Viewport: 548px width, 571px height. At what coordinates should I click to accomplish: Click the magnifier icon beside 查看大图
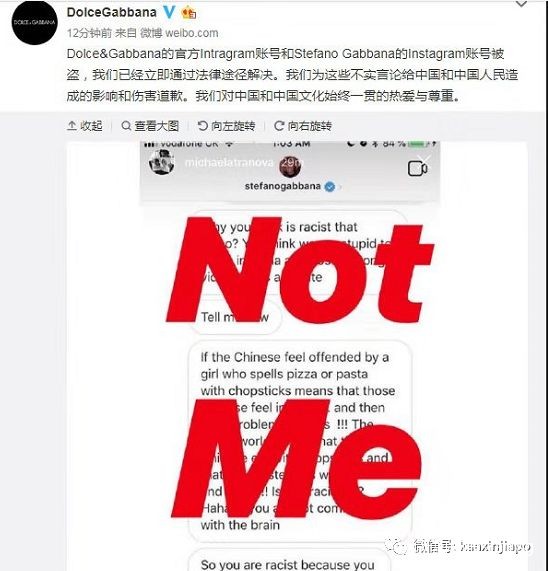126,126
